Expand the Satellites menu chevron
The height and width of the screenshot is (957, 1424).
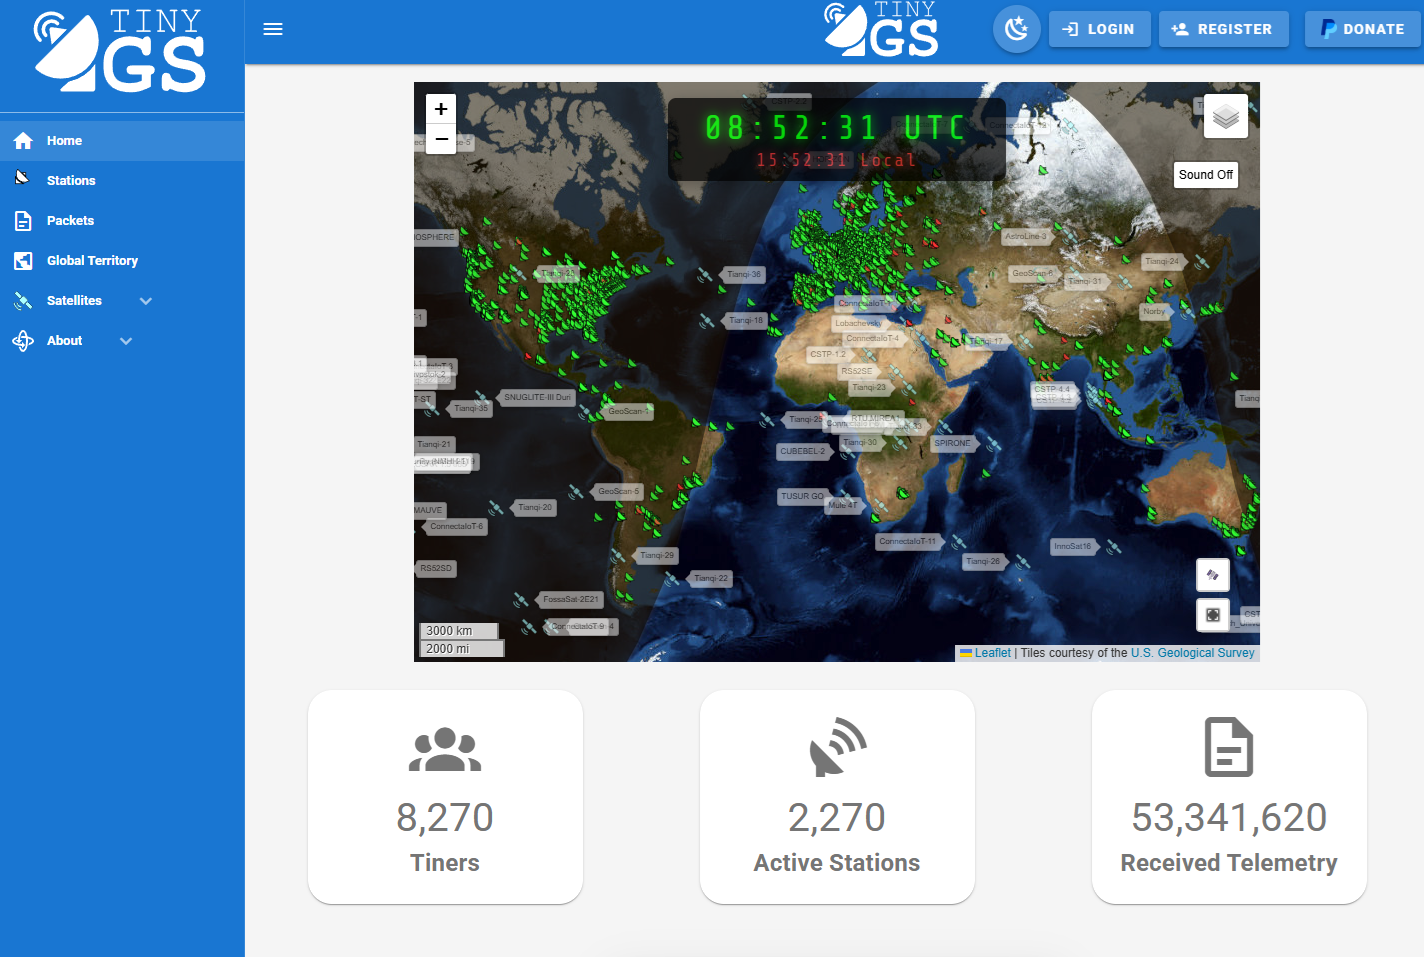[146, 300]
